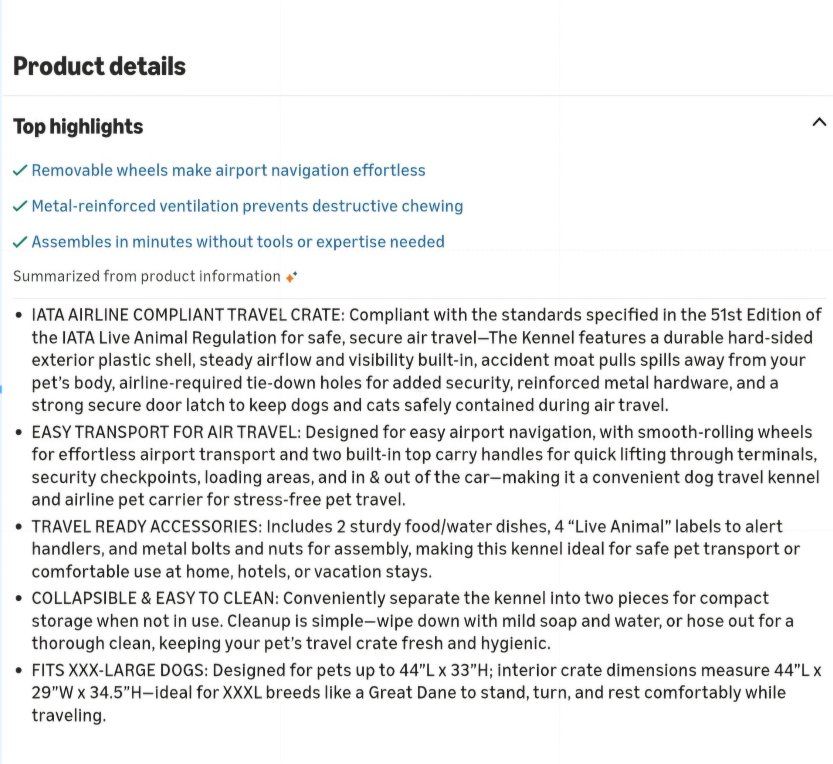833x764 pixels.
Task: Open 'Removable wheels make airport navigation effortless' link
Action: (228, 170)
